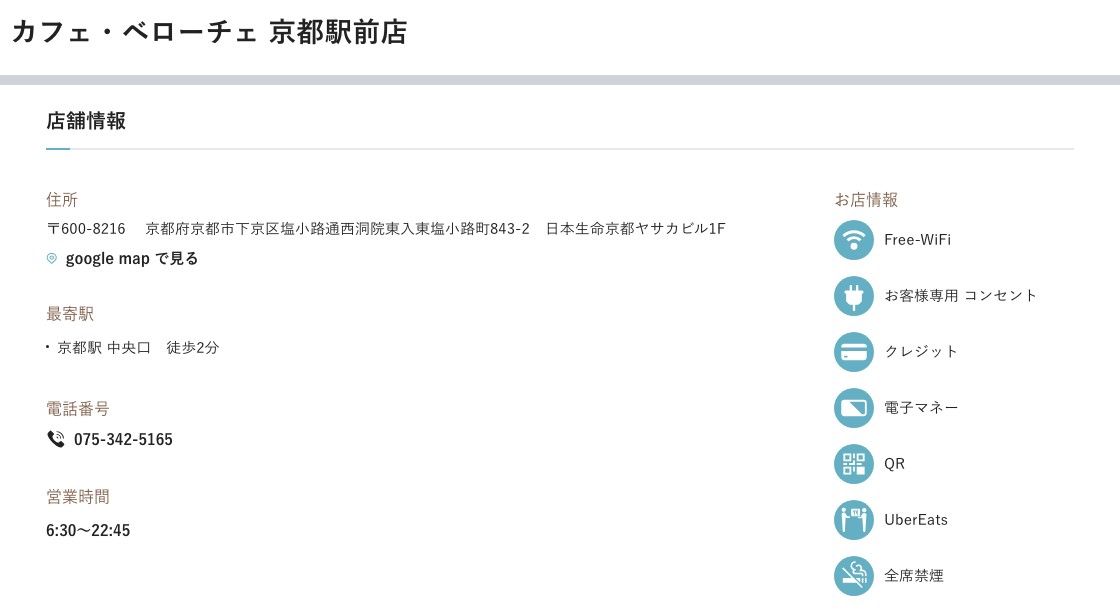Click the 住所 heading
The width and height of the screenshot is (1120, 615).
point(62,199)
